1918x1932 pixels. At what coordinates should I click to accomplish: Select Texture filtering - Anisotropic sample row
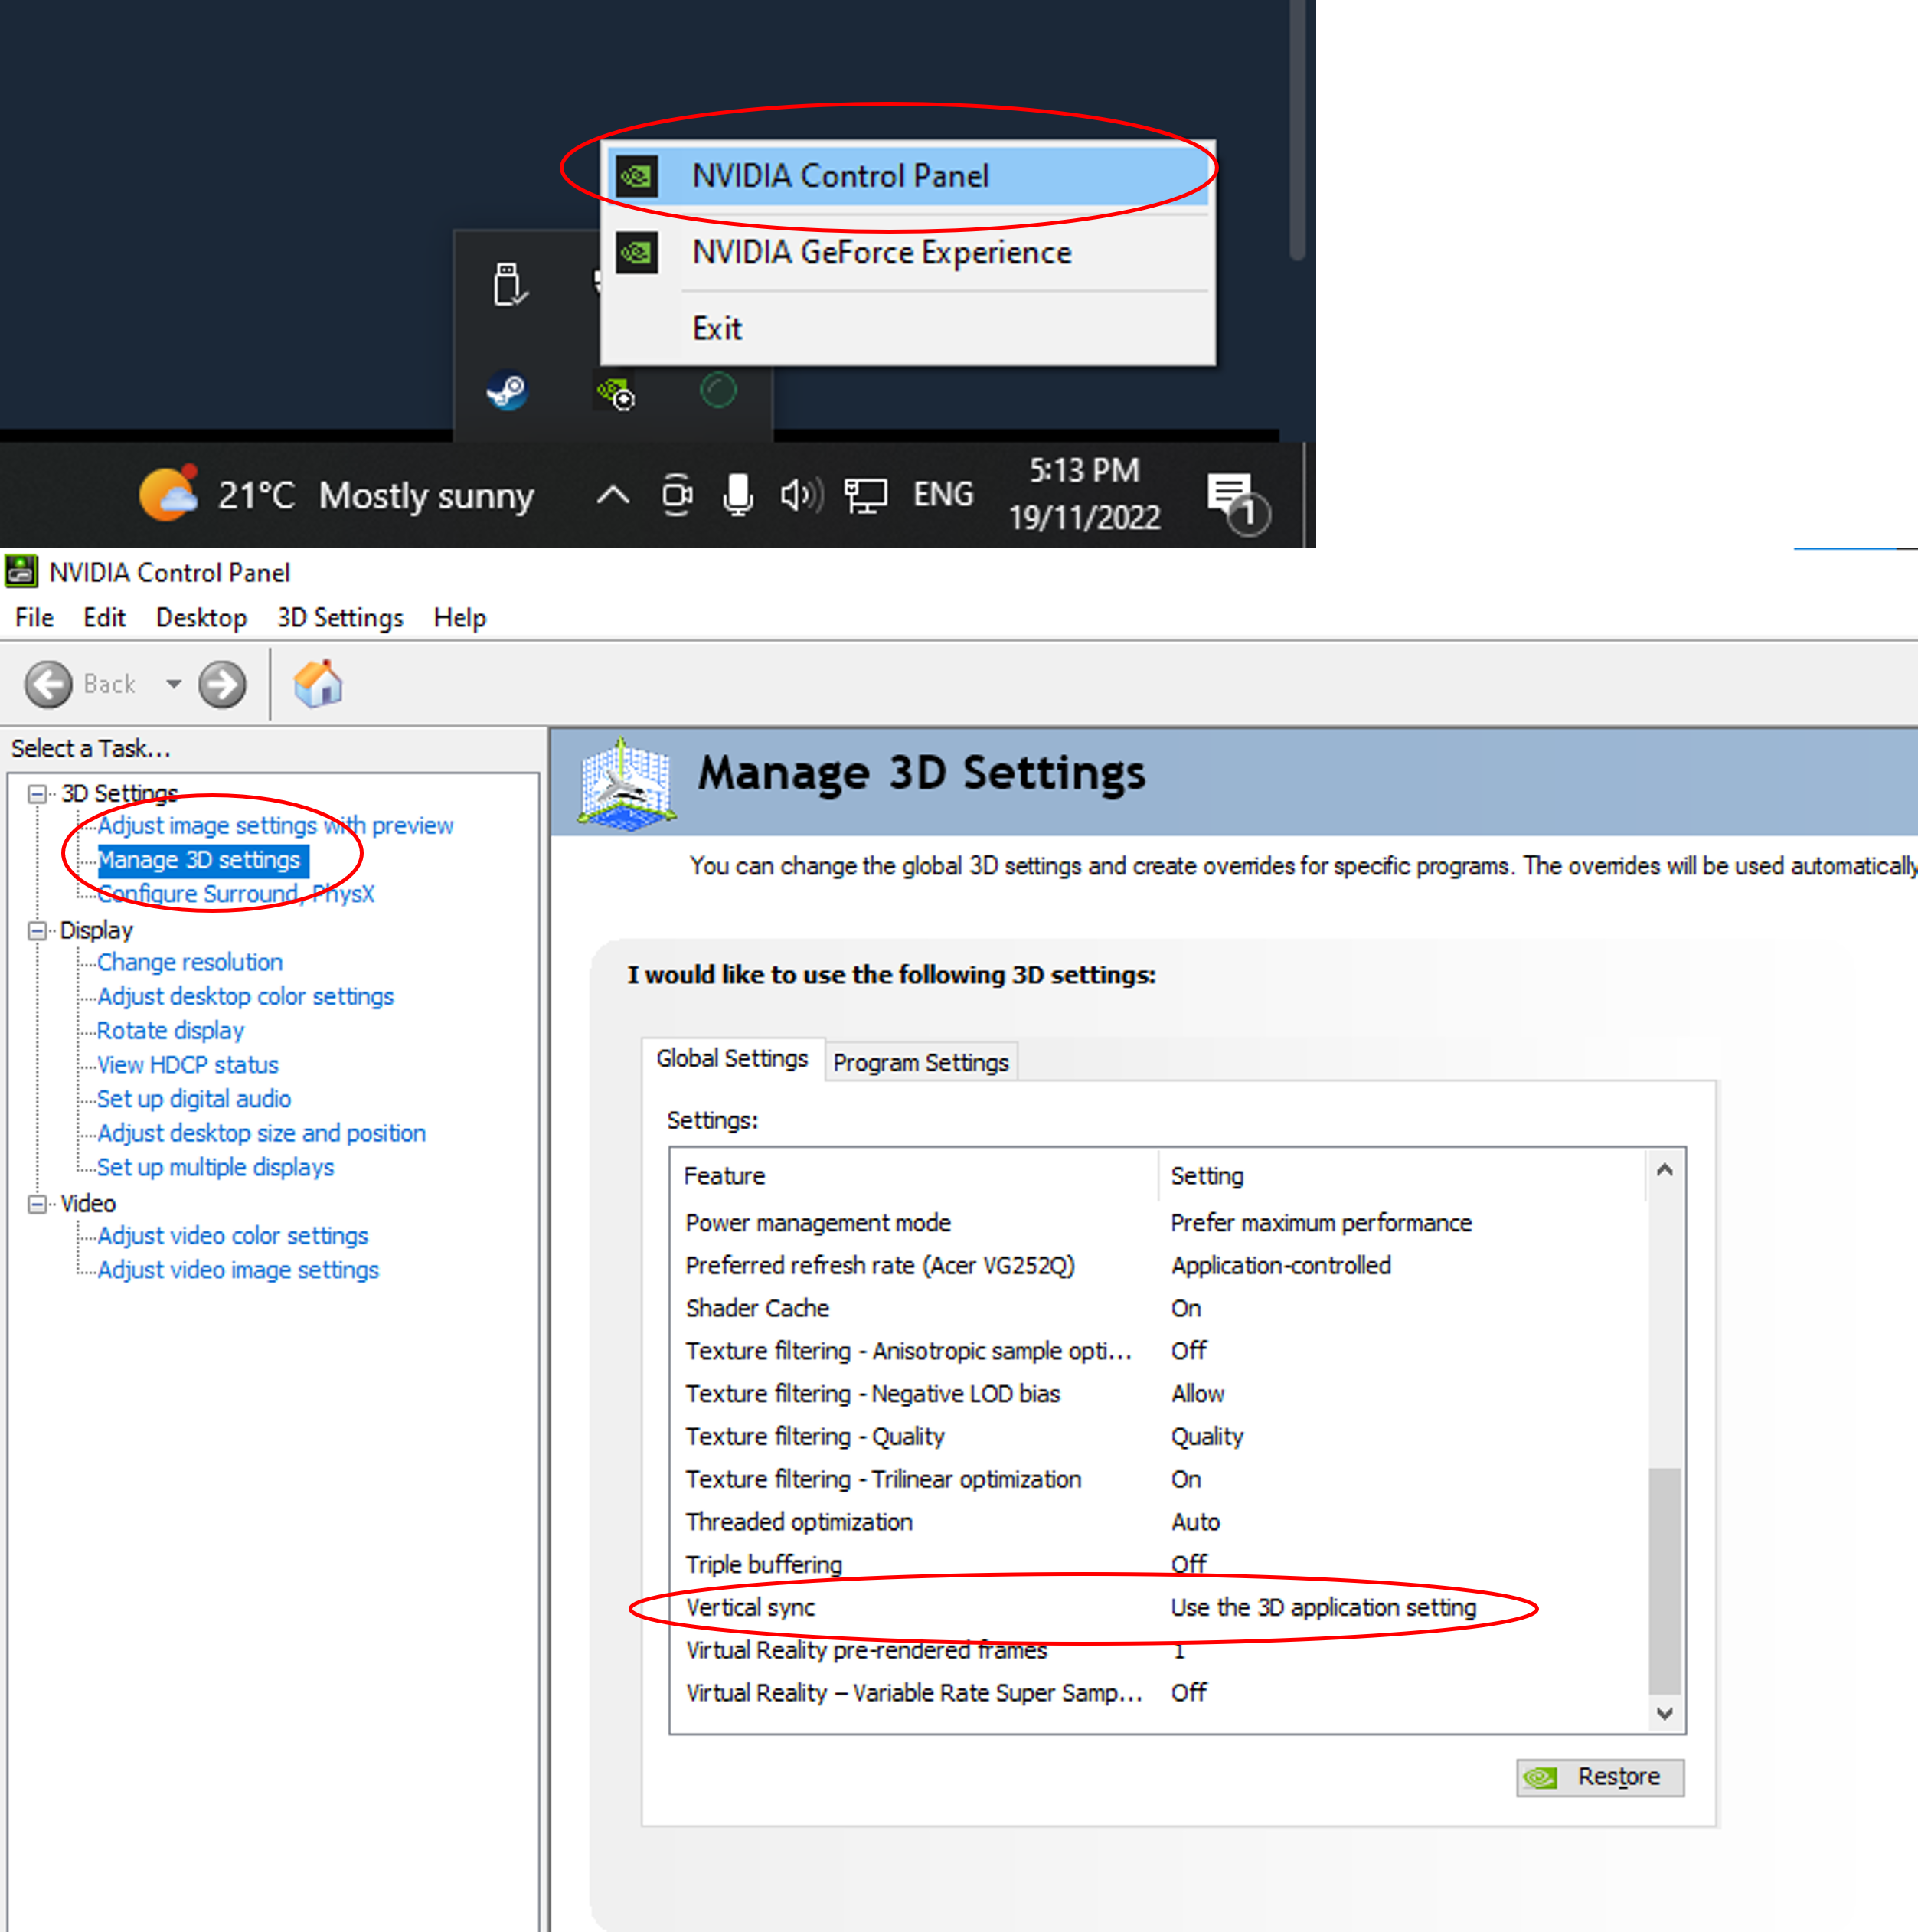click(x=1159, y=1352)
